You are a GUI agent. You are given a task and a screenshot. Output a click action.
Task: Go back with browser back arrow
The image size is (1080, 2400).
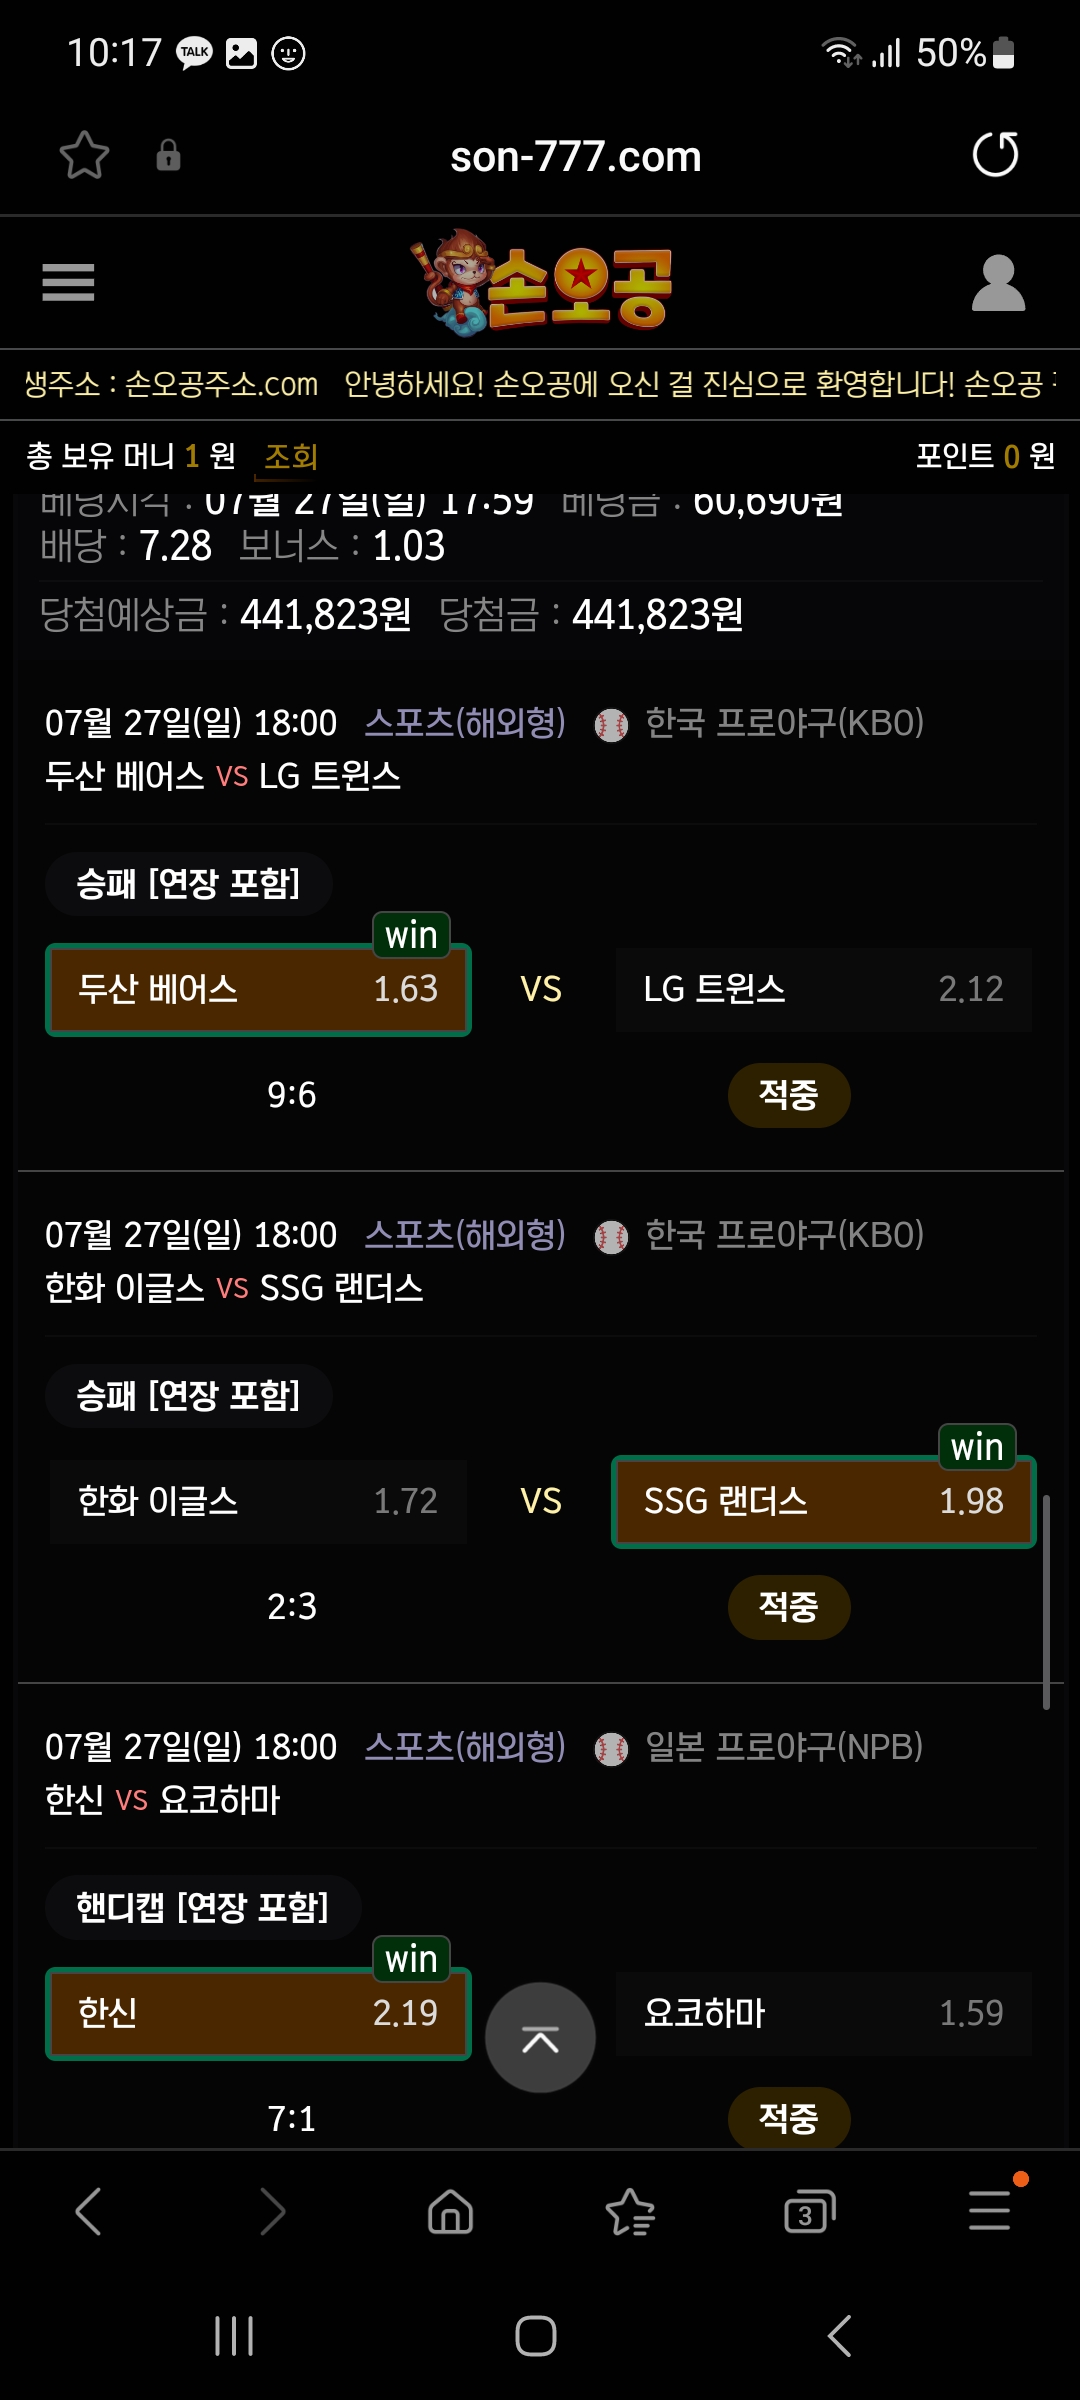tap(89, 2211)
